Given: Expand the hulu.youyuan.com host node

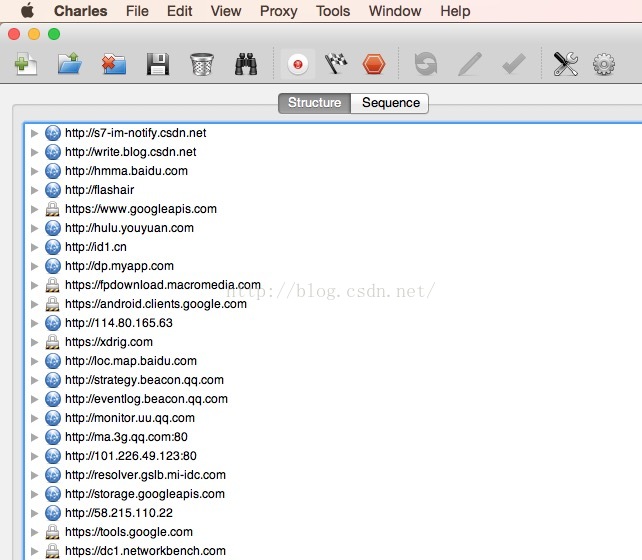Looking at the screenshot, I should click(35, 228).
